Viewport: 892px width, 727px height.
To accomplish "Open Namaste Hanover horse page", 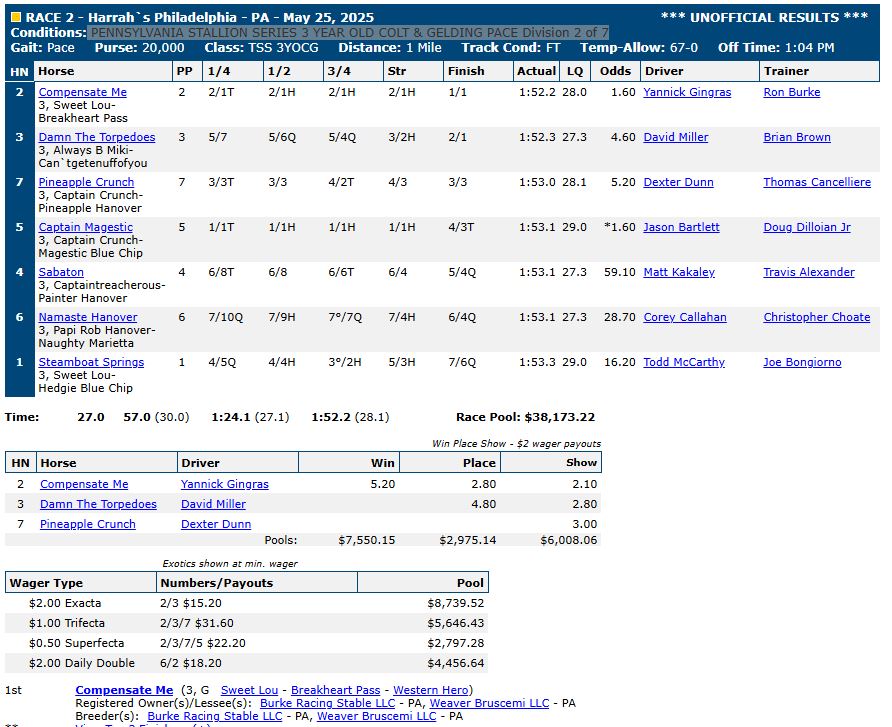I will point(88,317).
